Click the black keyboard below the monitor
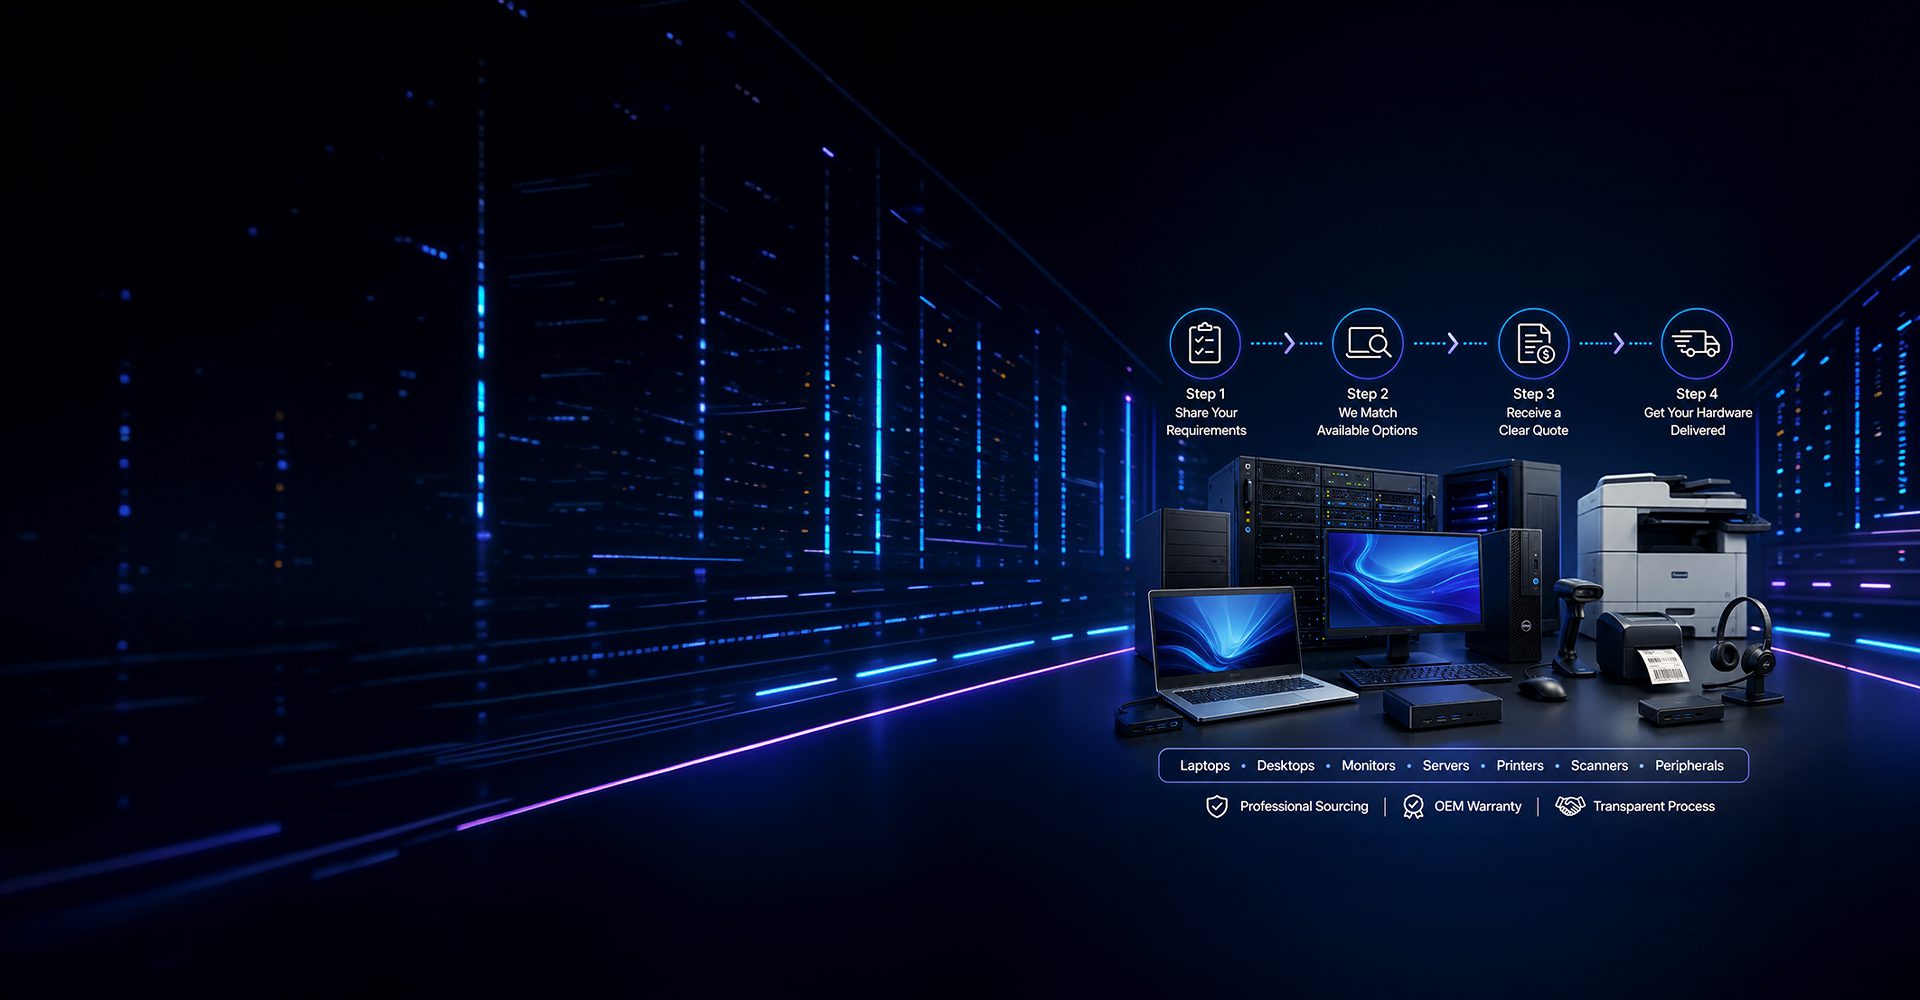 [x=1425, y=676]
